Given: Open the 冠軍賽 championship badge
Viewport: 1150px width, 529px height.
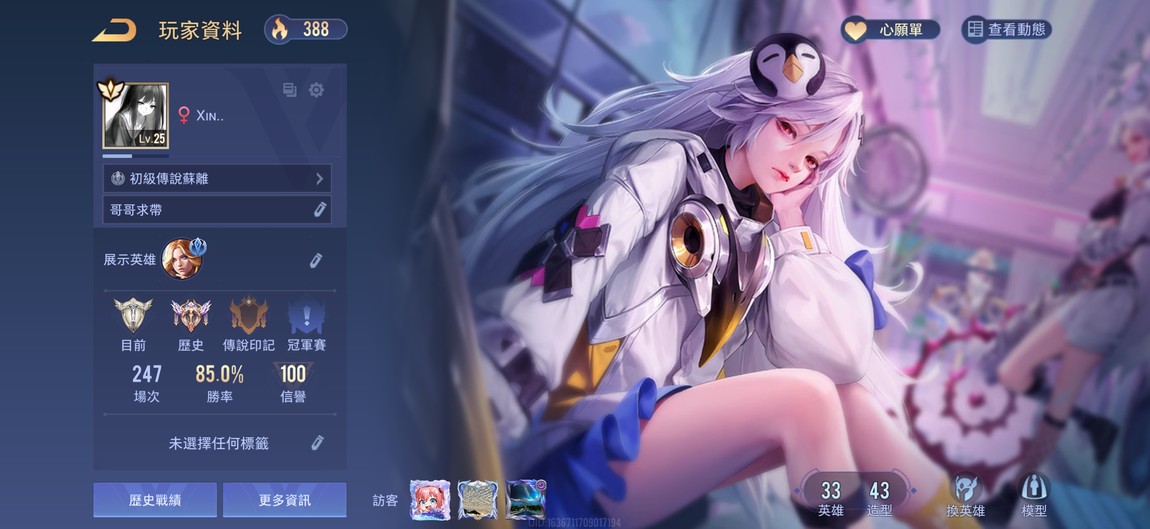Looking at the screenshot, I should coord(306,318).
